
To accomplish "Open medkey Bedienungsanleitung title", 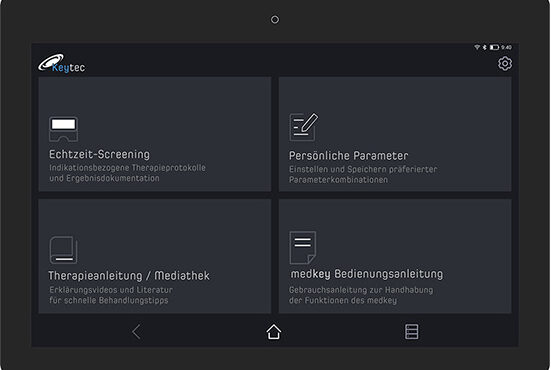I will tap(367, 274).
